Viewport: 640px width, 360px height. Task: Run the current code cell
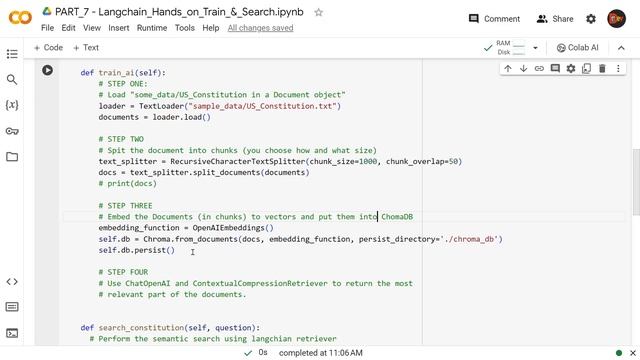pos(47,70)
